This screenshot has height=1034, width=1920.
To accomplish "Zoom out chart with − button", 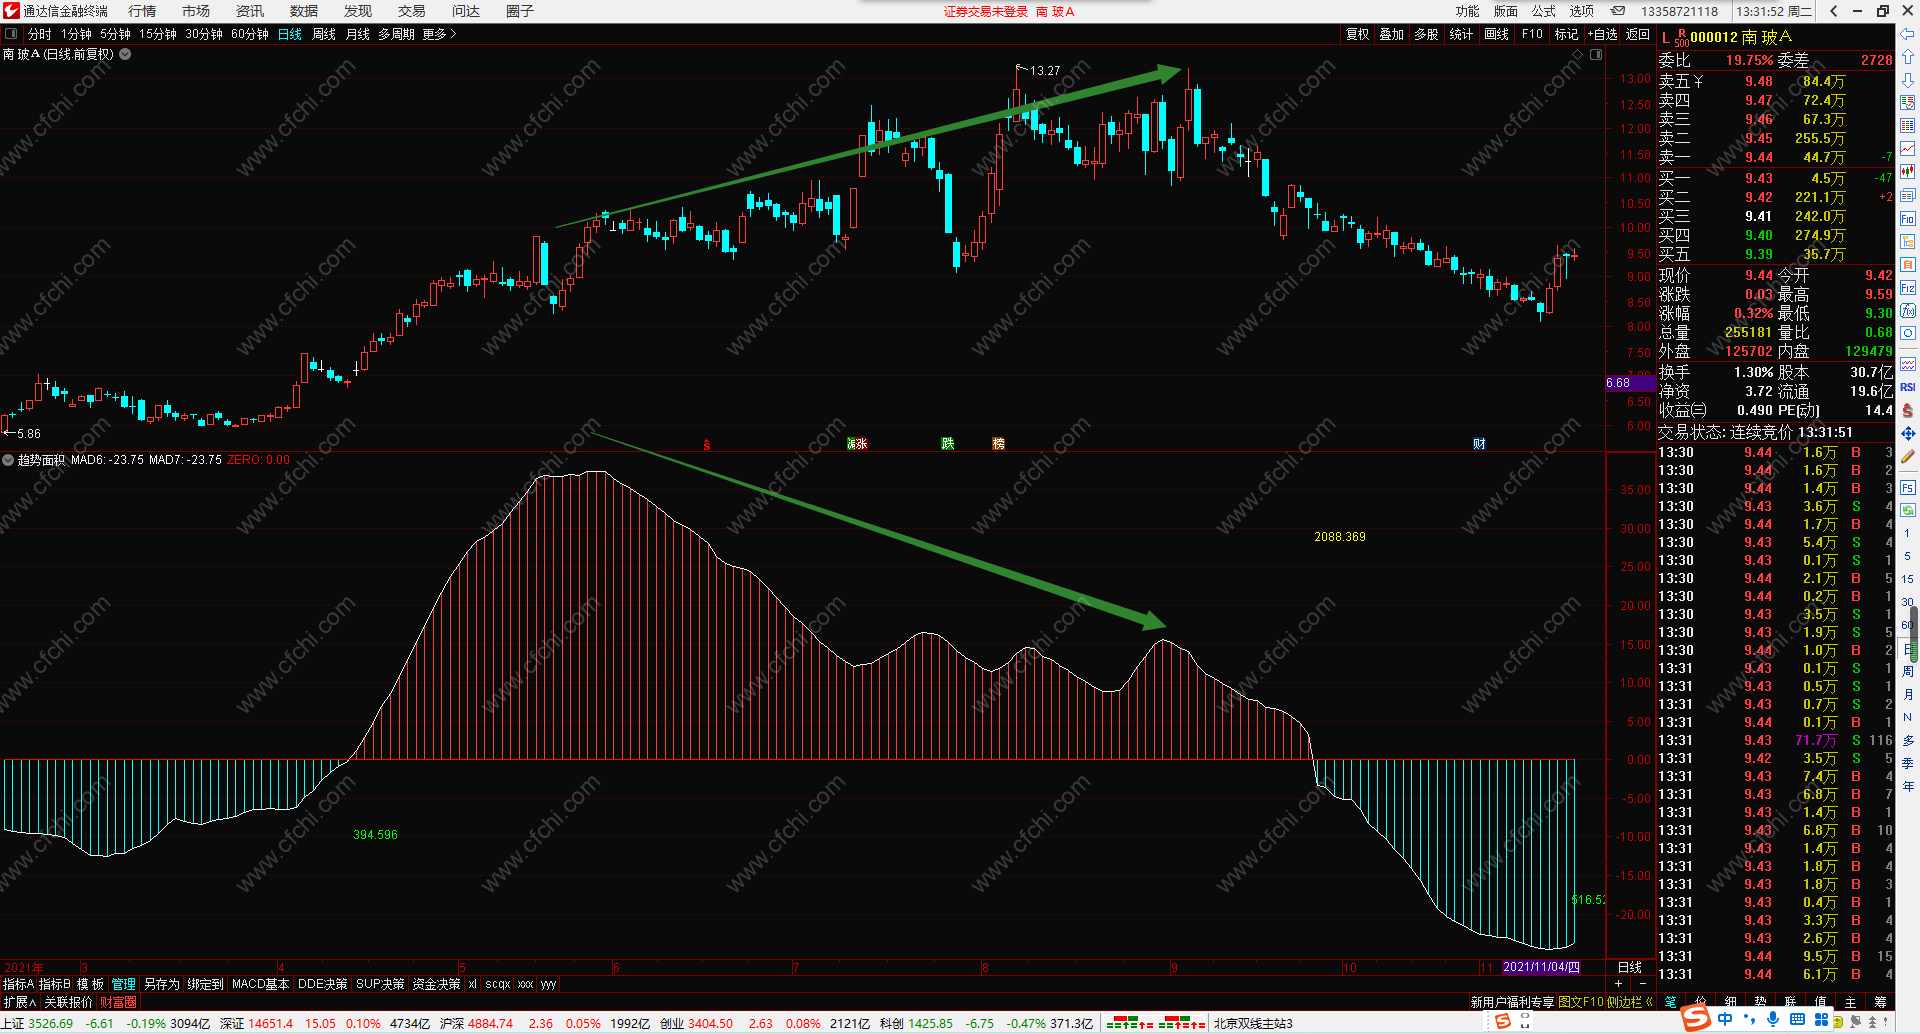I will coord(1642,984).
